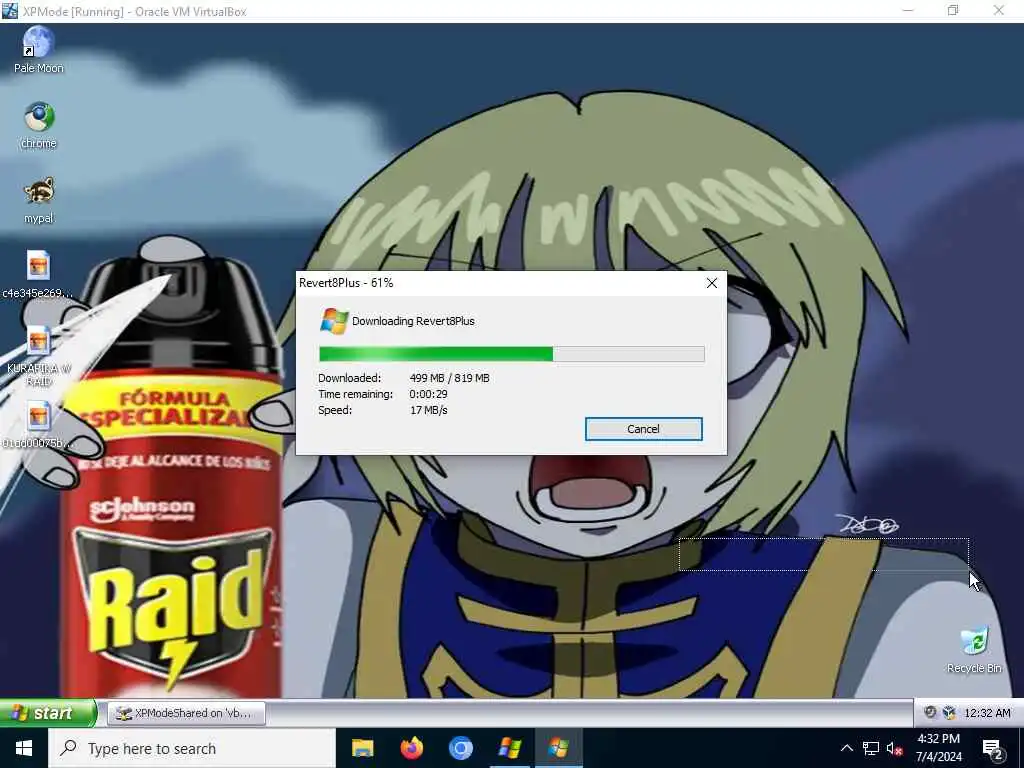
Task: Open the first XP-flag taskbar app
Action: tap(509, 748)
